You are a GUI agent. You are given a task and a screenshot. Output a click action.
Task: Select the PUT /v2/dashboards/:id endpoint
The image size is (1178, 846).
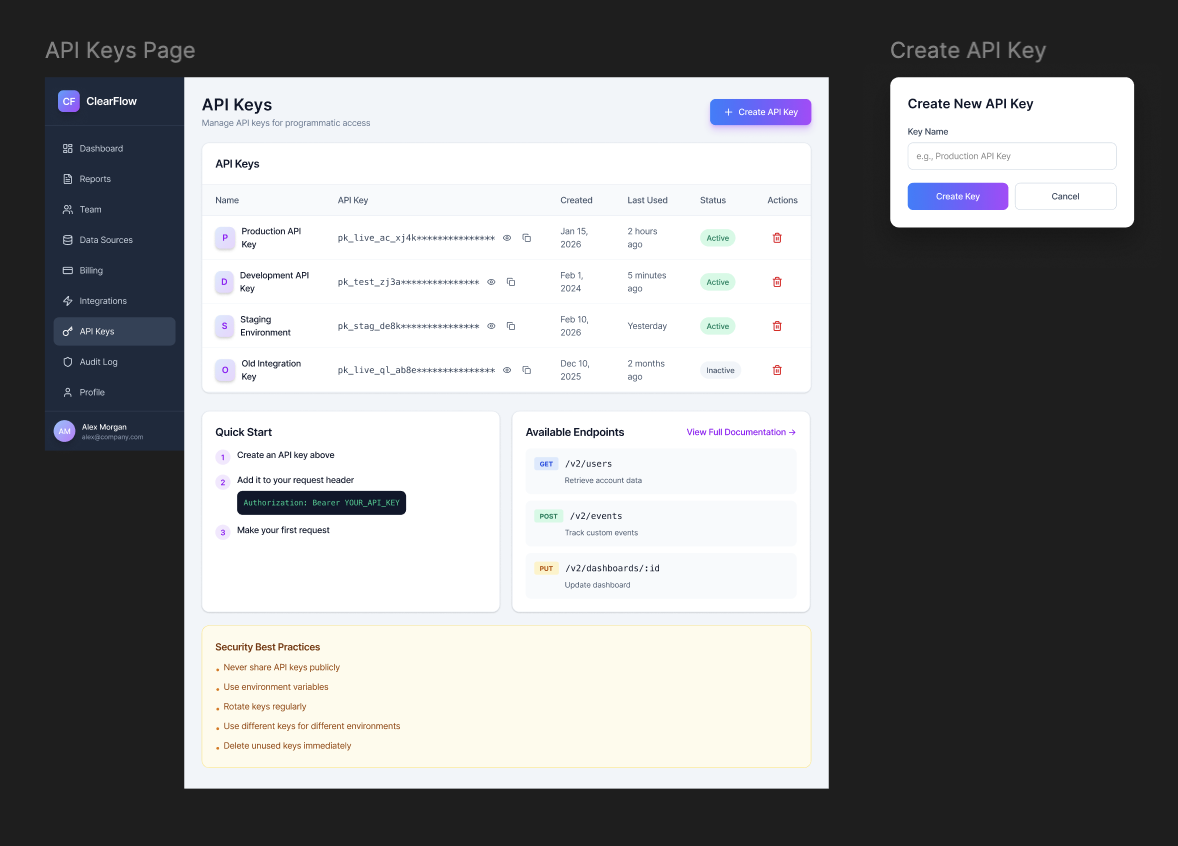(661, 576)
